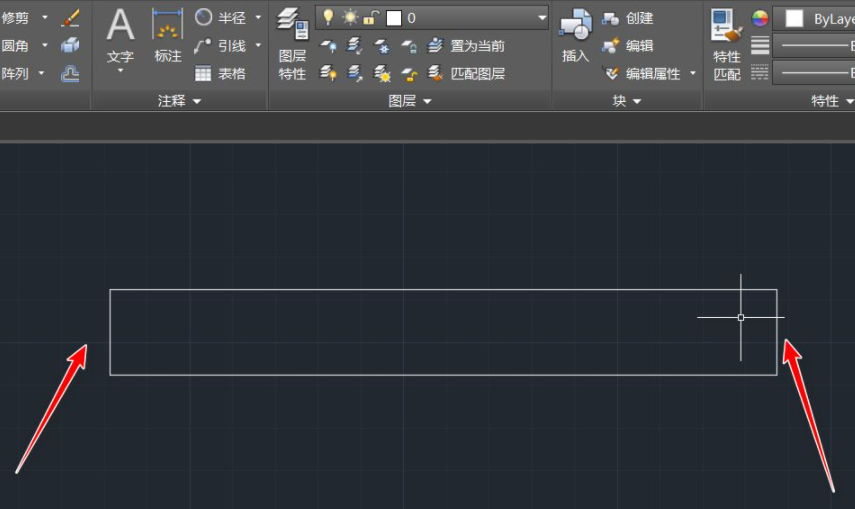Click the 匹配图层 (Match Layer) button
Viewport: 855px width, 509px height.
tap(466, 73)
